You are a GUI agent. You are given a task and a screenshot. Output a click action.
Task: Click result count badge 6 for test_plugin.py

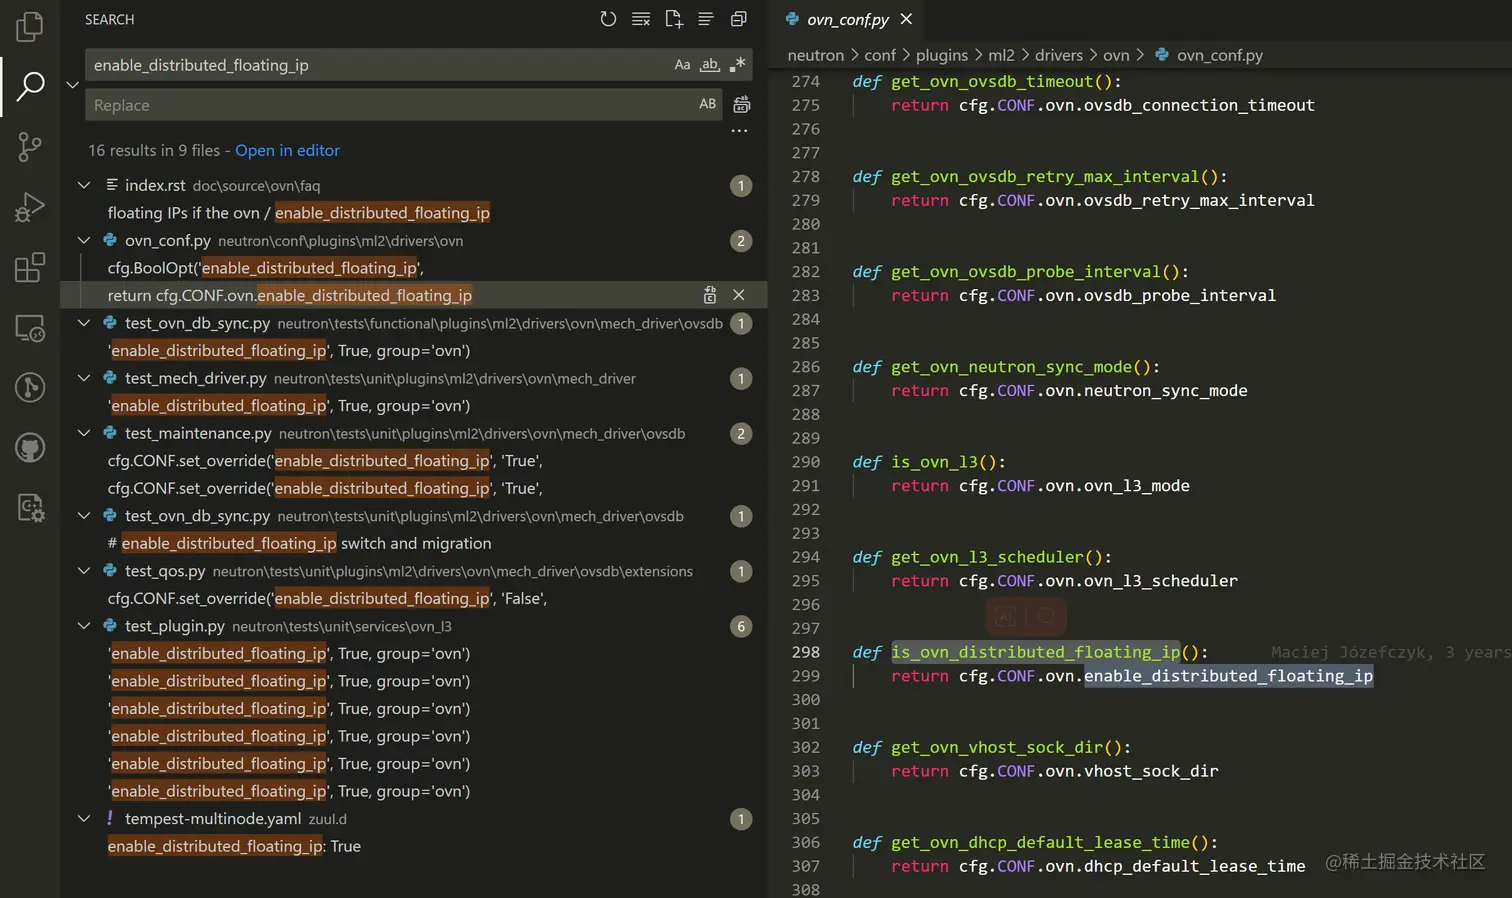741,626
